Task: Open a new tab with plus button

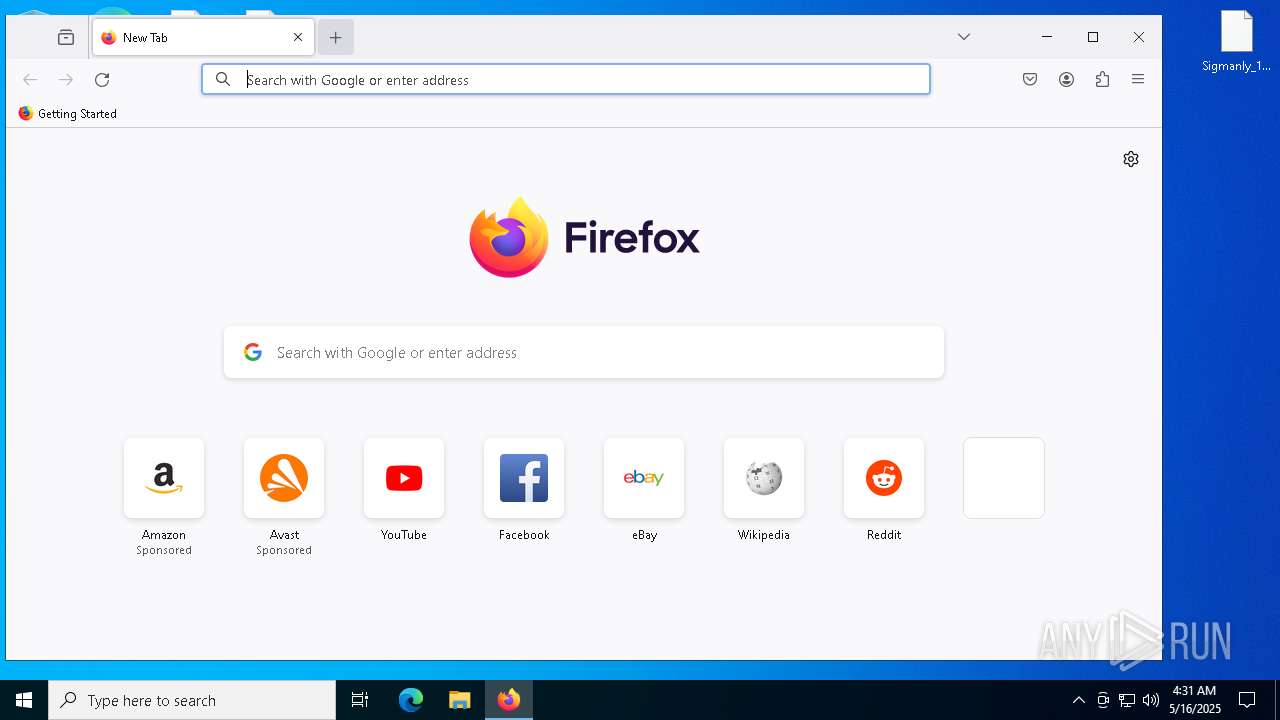Action: [336, 37]
